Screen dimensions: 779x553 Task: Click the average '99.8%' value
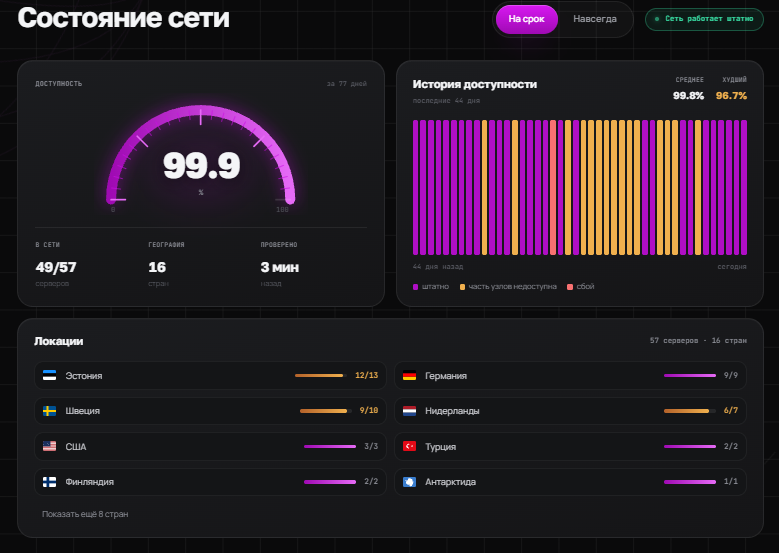[x=688, y=95]
